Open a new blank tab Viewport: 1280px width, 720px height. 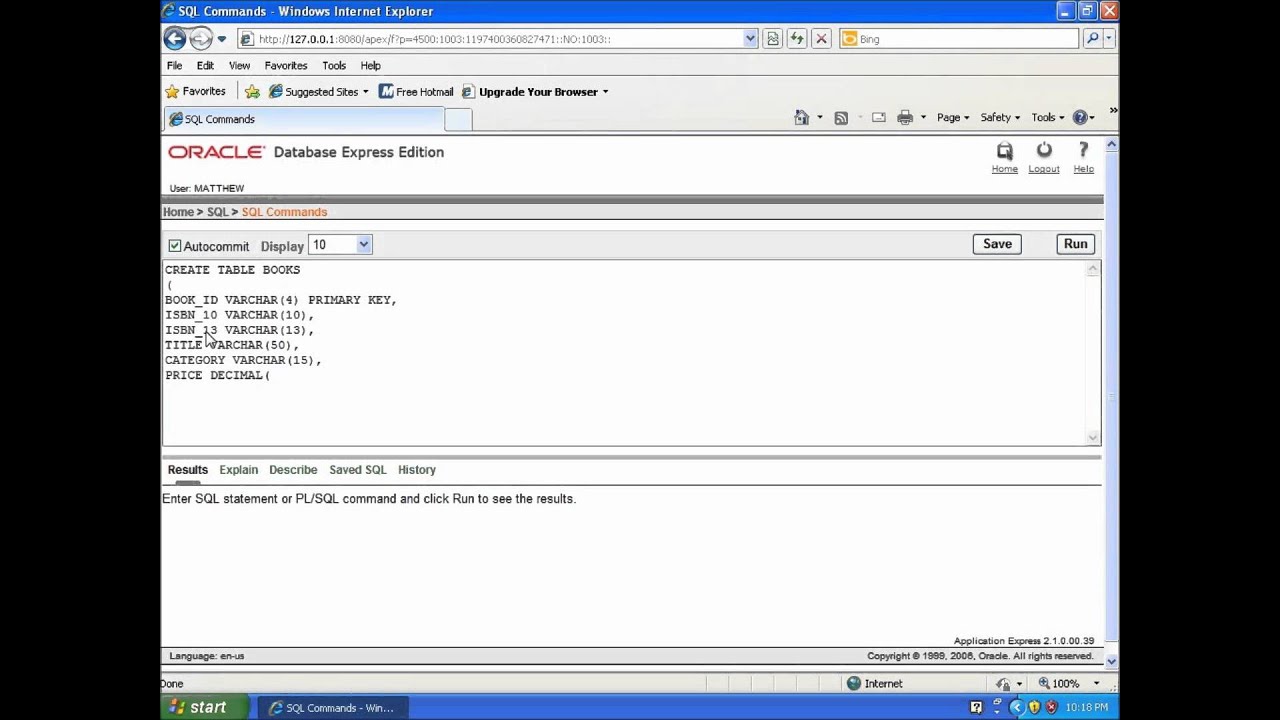[457, 120]
